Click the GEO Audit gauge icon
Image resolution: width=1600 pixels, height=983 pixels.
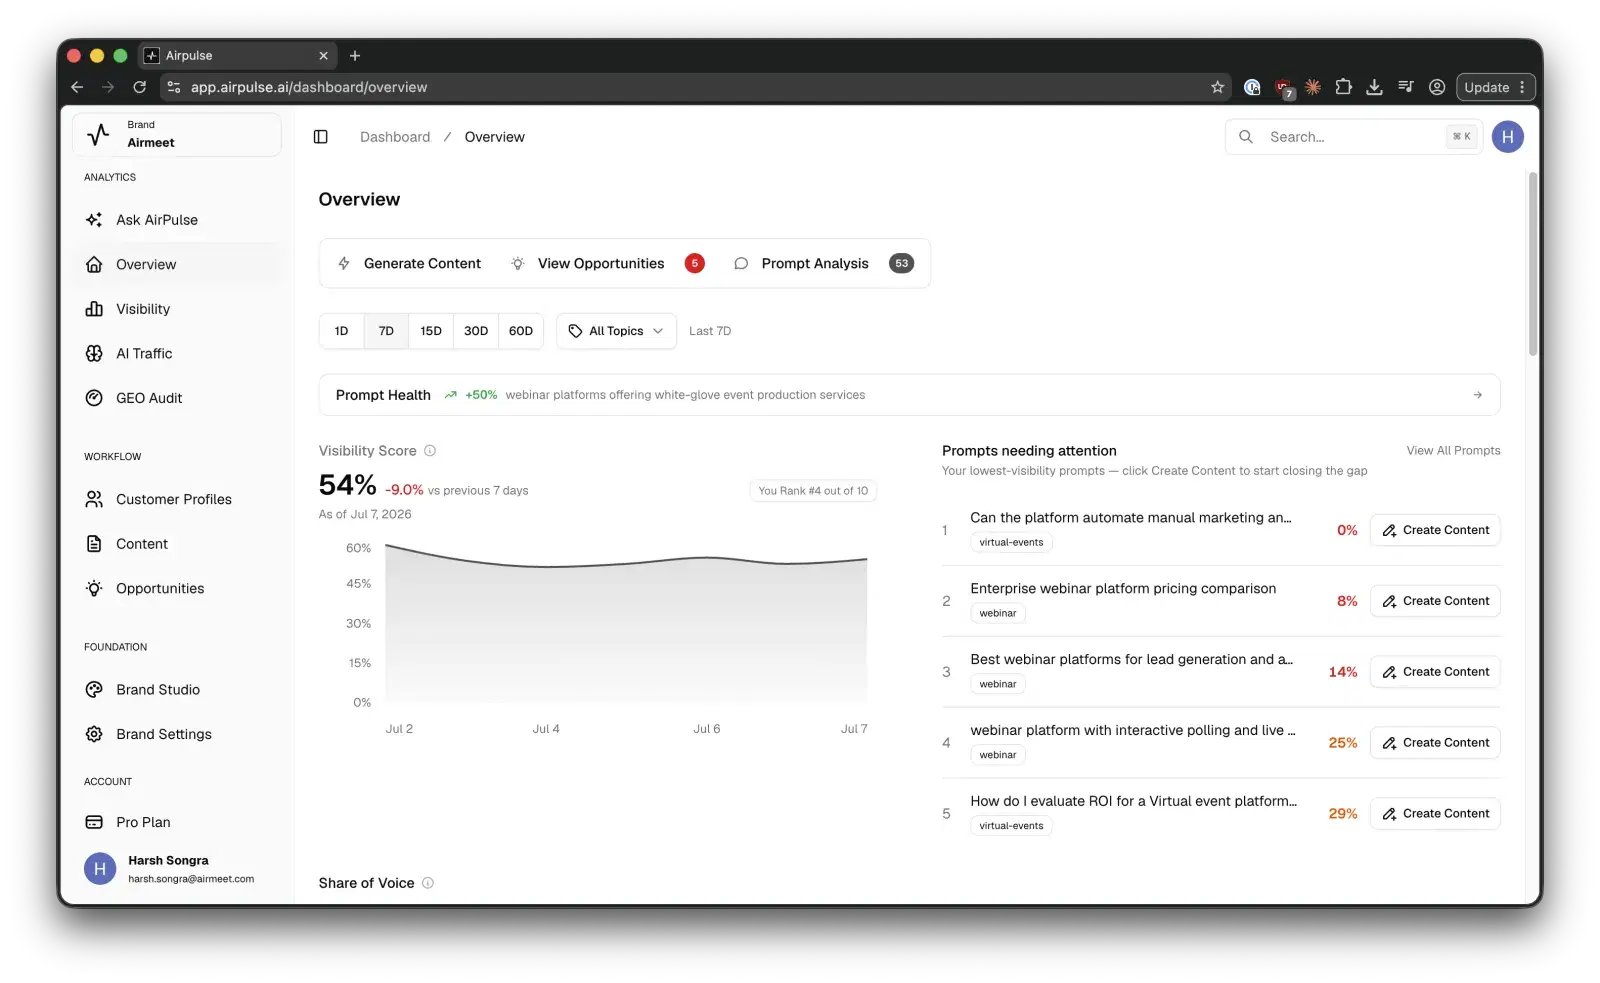click(x=94, y=398)
